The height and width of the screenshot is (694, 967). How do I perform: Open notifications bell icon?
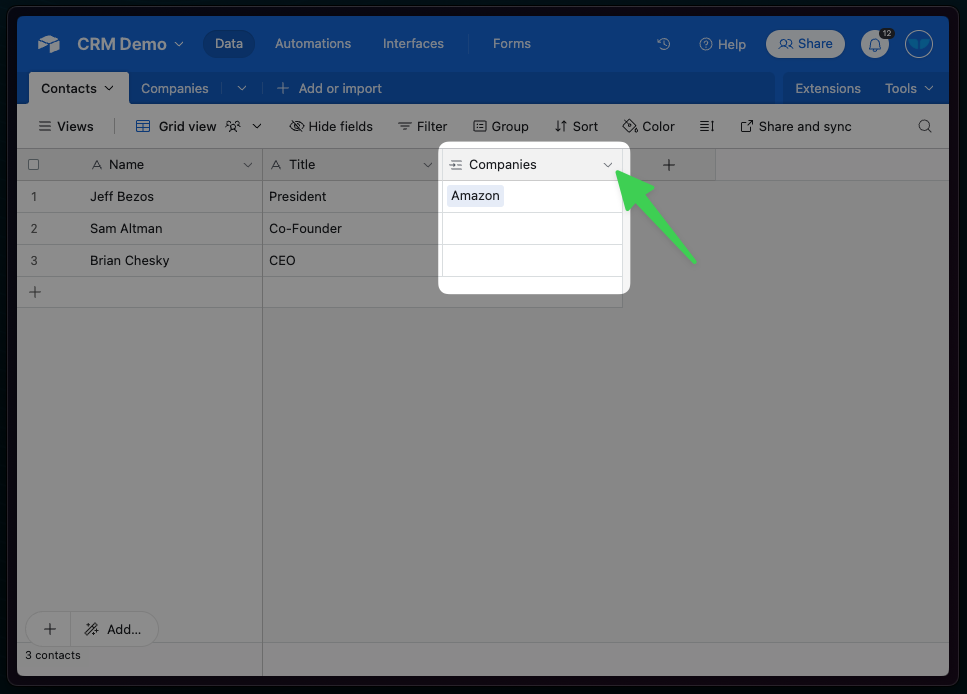click(874, 44)
